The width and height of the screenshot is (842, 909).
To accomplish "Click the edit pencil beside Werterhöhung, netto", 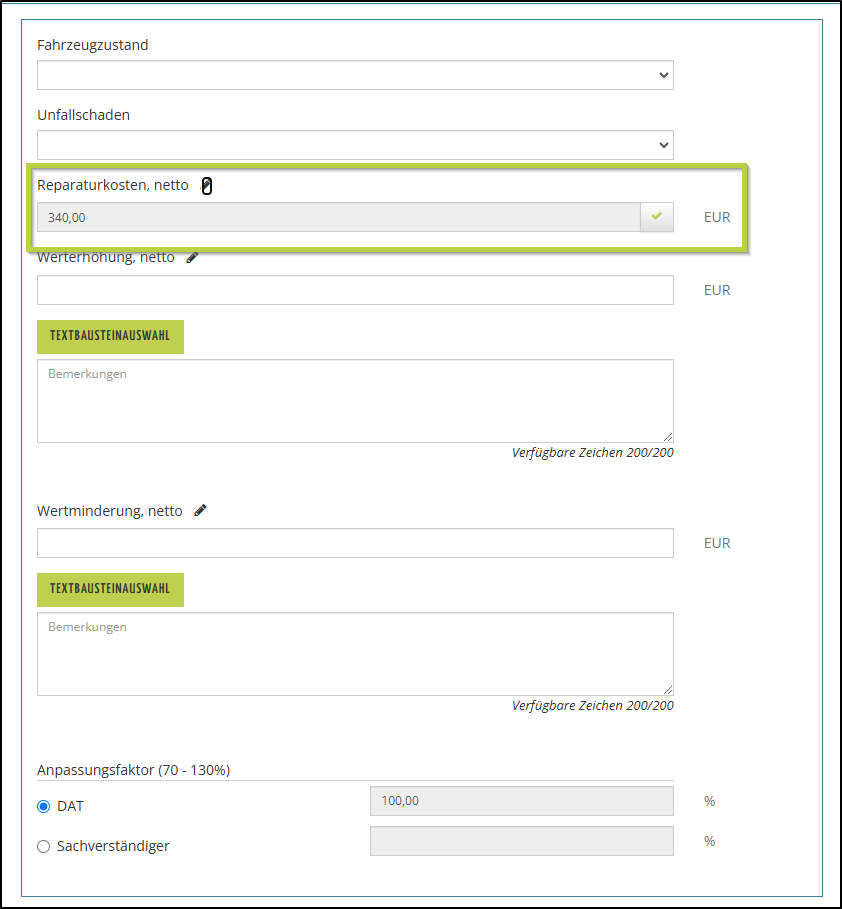I will [192, 257].
